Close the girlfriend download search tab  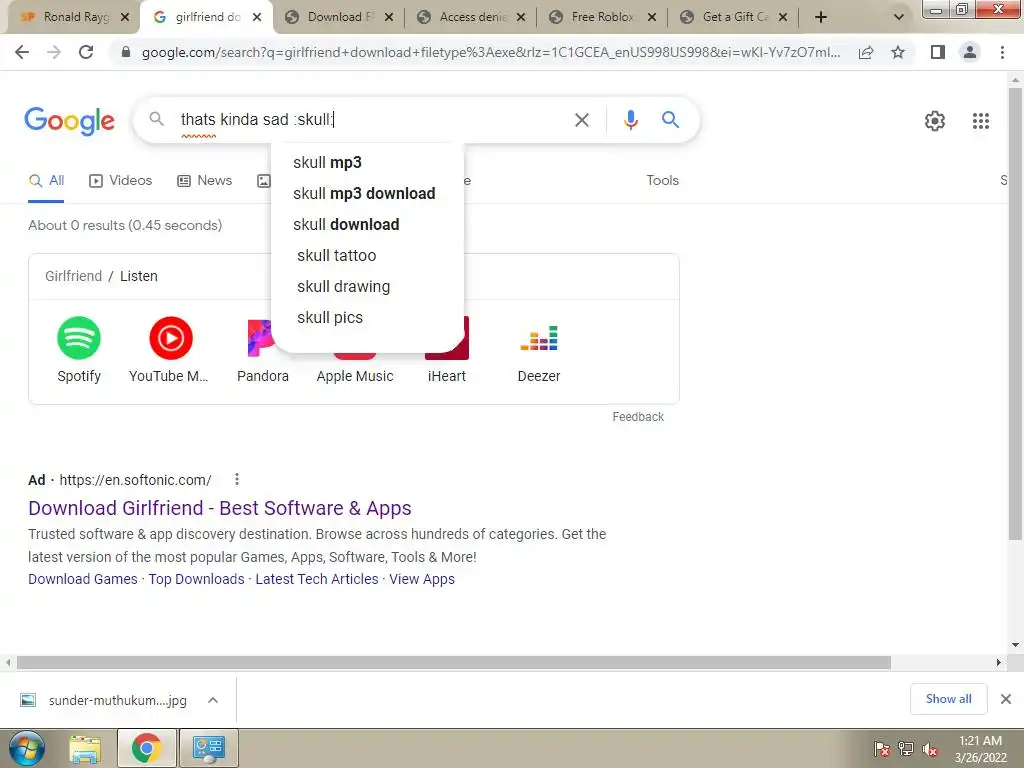(x=257, y=17)
